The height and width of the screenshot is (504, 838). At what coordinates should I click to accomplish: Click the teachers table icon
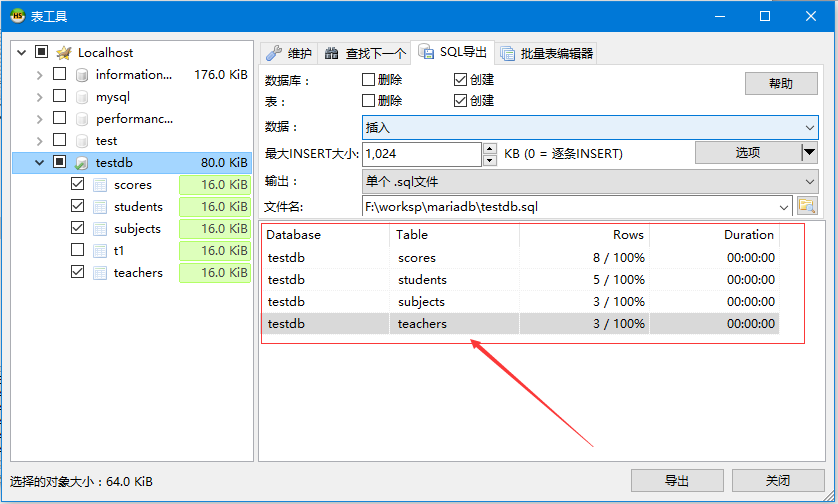pyautogui.click(x=100, y=273)
